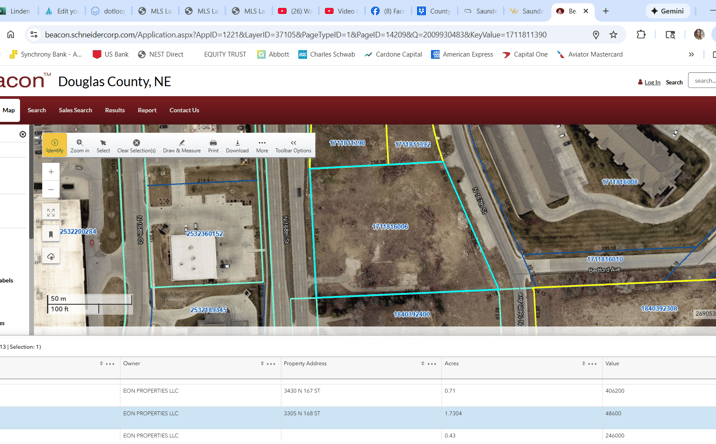Click the site search input field
Image resolution: width=716 pixels, height=444 pixels.
pyautogui.click(x=702, y=81)
